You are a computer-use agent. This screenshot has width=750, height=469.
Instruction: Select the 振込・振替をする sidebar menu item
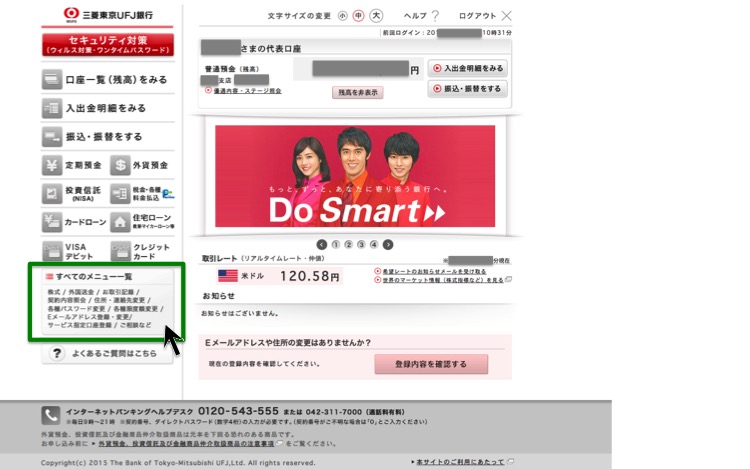(108, 137)
